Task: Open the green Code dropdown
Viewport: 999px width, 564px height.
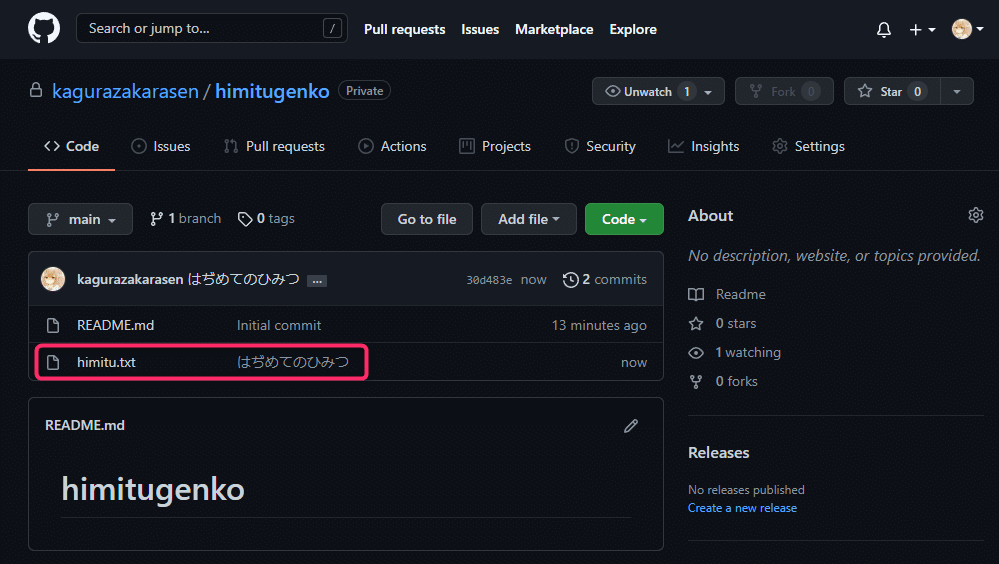Action: [624, 219]
